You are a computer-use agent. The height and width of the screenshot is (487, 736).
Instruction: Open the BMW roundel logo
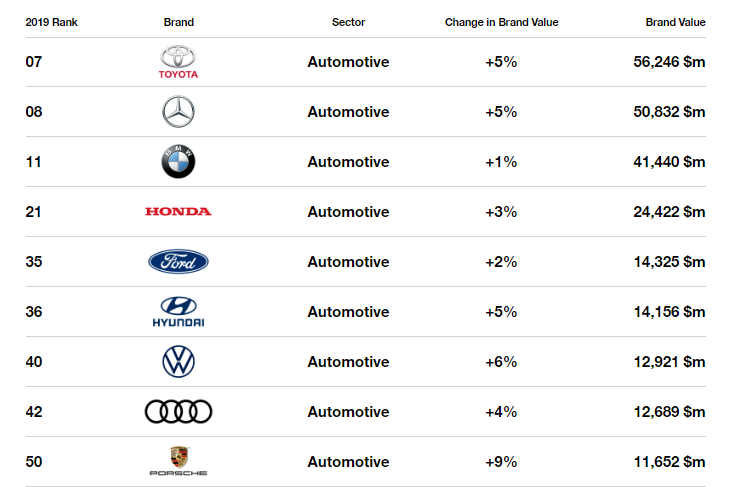coord(178,161)
